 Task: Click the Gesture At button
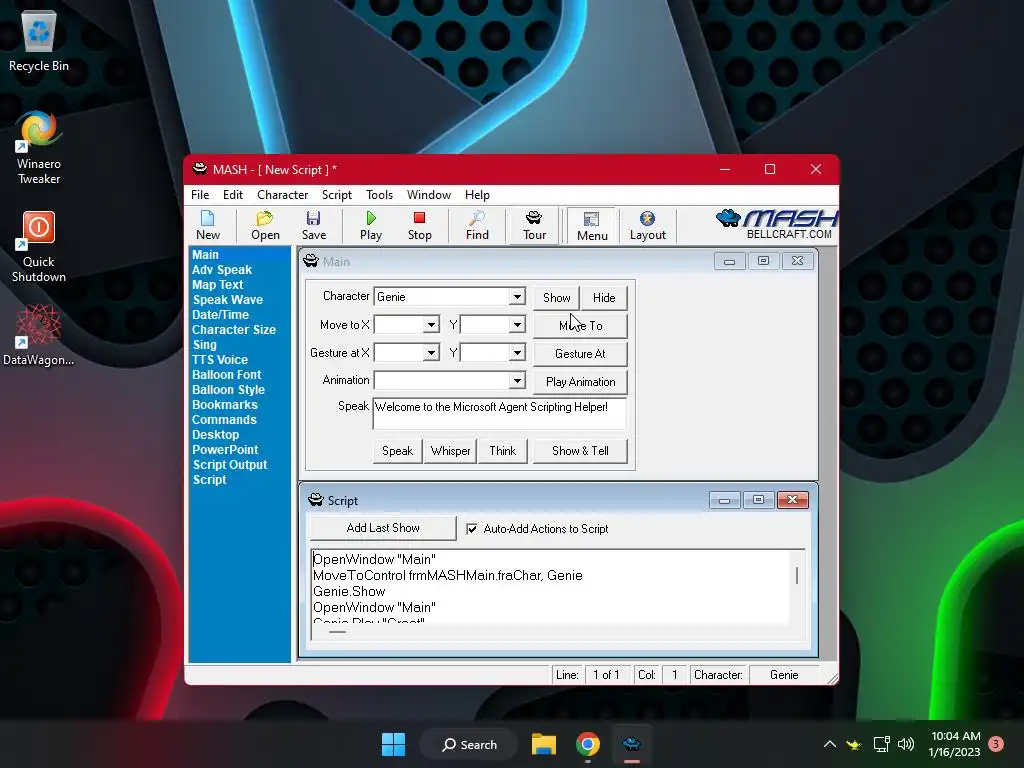click(x=581, y=353)
